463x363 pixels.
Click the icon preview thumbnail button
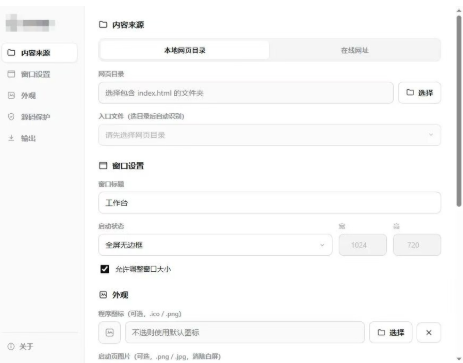(x=109, y=332)
